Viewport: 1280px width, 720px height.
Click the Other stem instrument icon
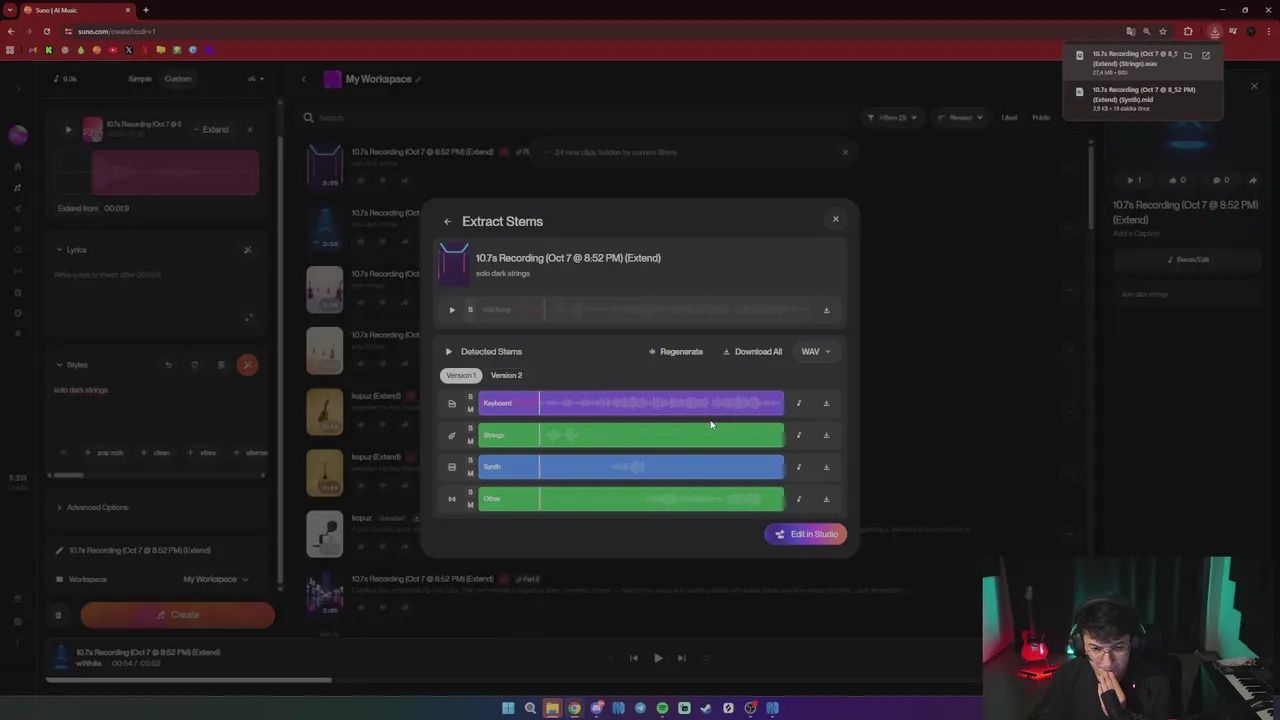point(452,499)
